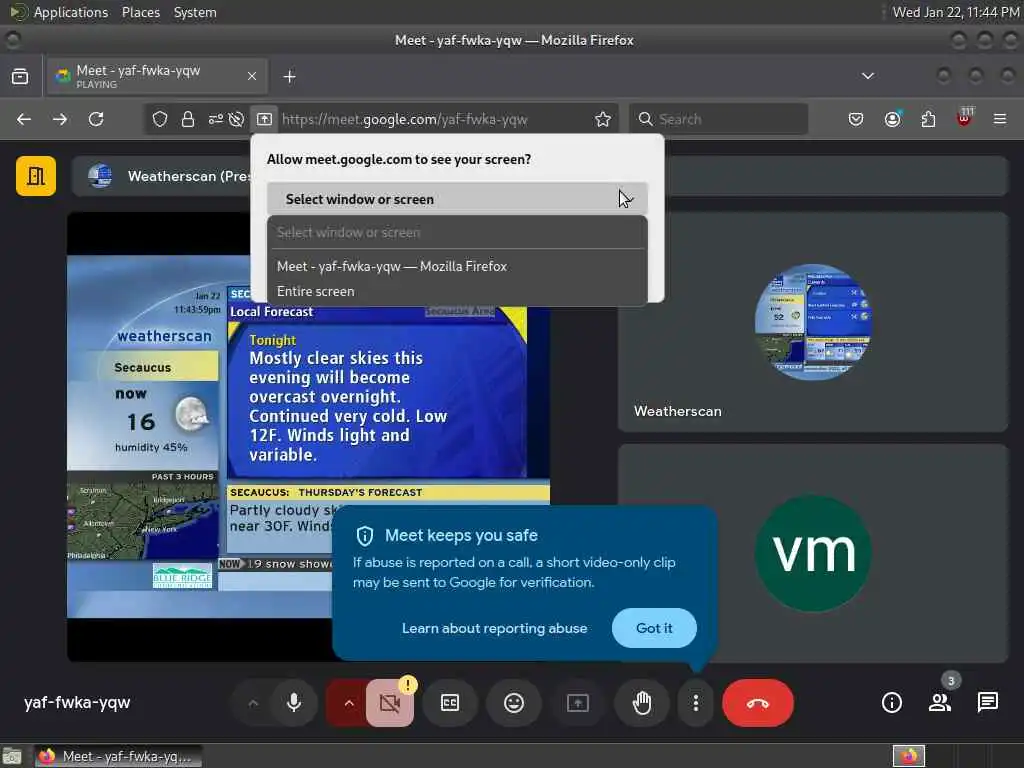Click the yellow companion mode icon

36,176
